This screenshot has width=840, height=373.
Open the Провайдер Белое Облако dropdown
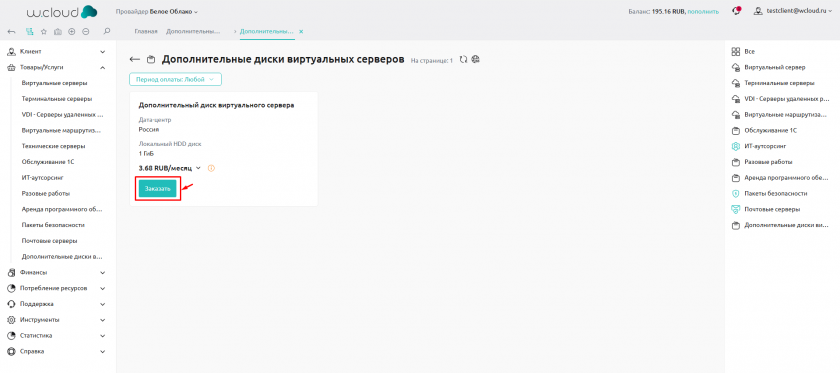click(x=156, y=12)
